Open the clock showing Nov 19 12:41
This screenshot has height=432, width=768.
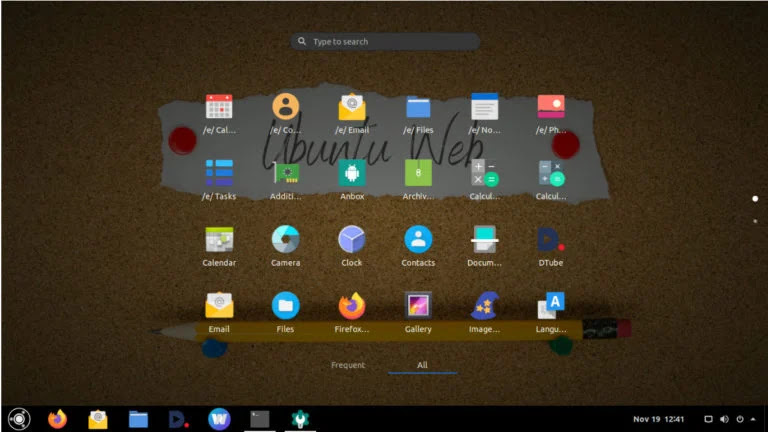click(658, 419)
